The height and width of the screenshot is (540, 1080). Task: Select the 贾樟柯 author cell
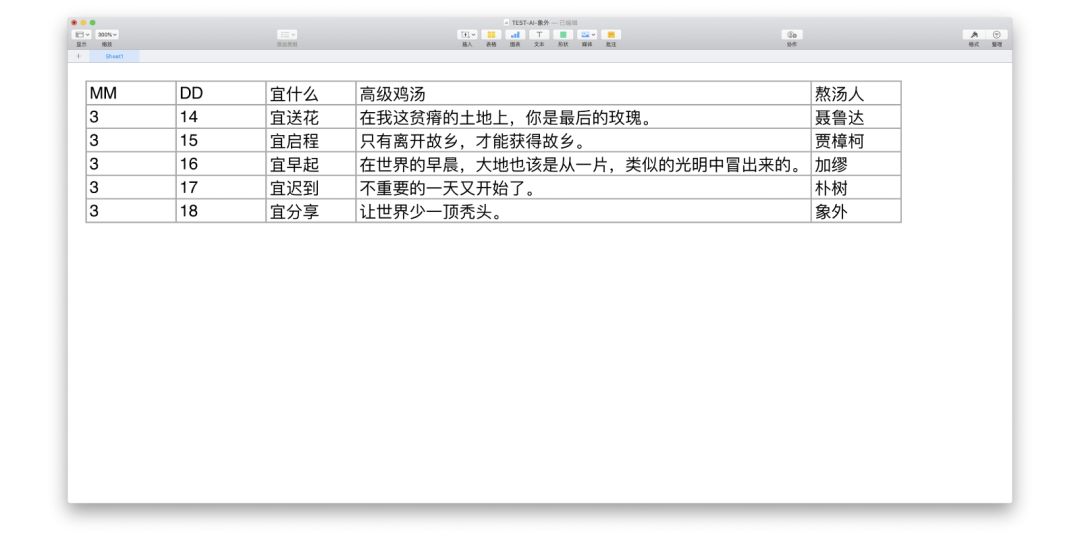point(856,141)
